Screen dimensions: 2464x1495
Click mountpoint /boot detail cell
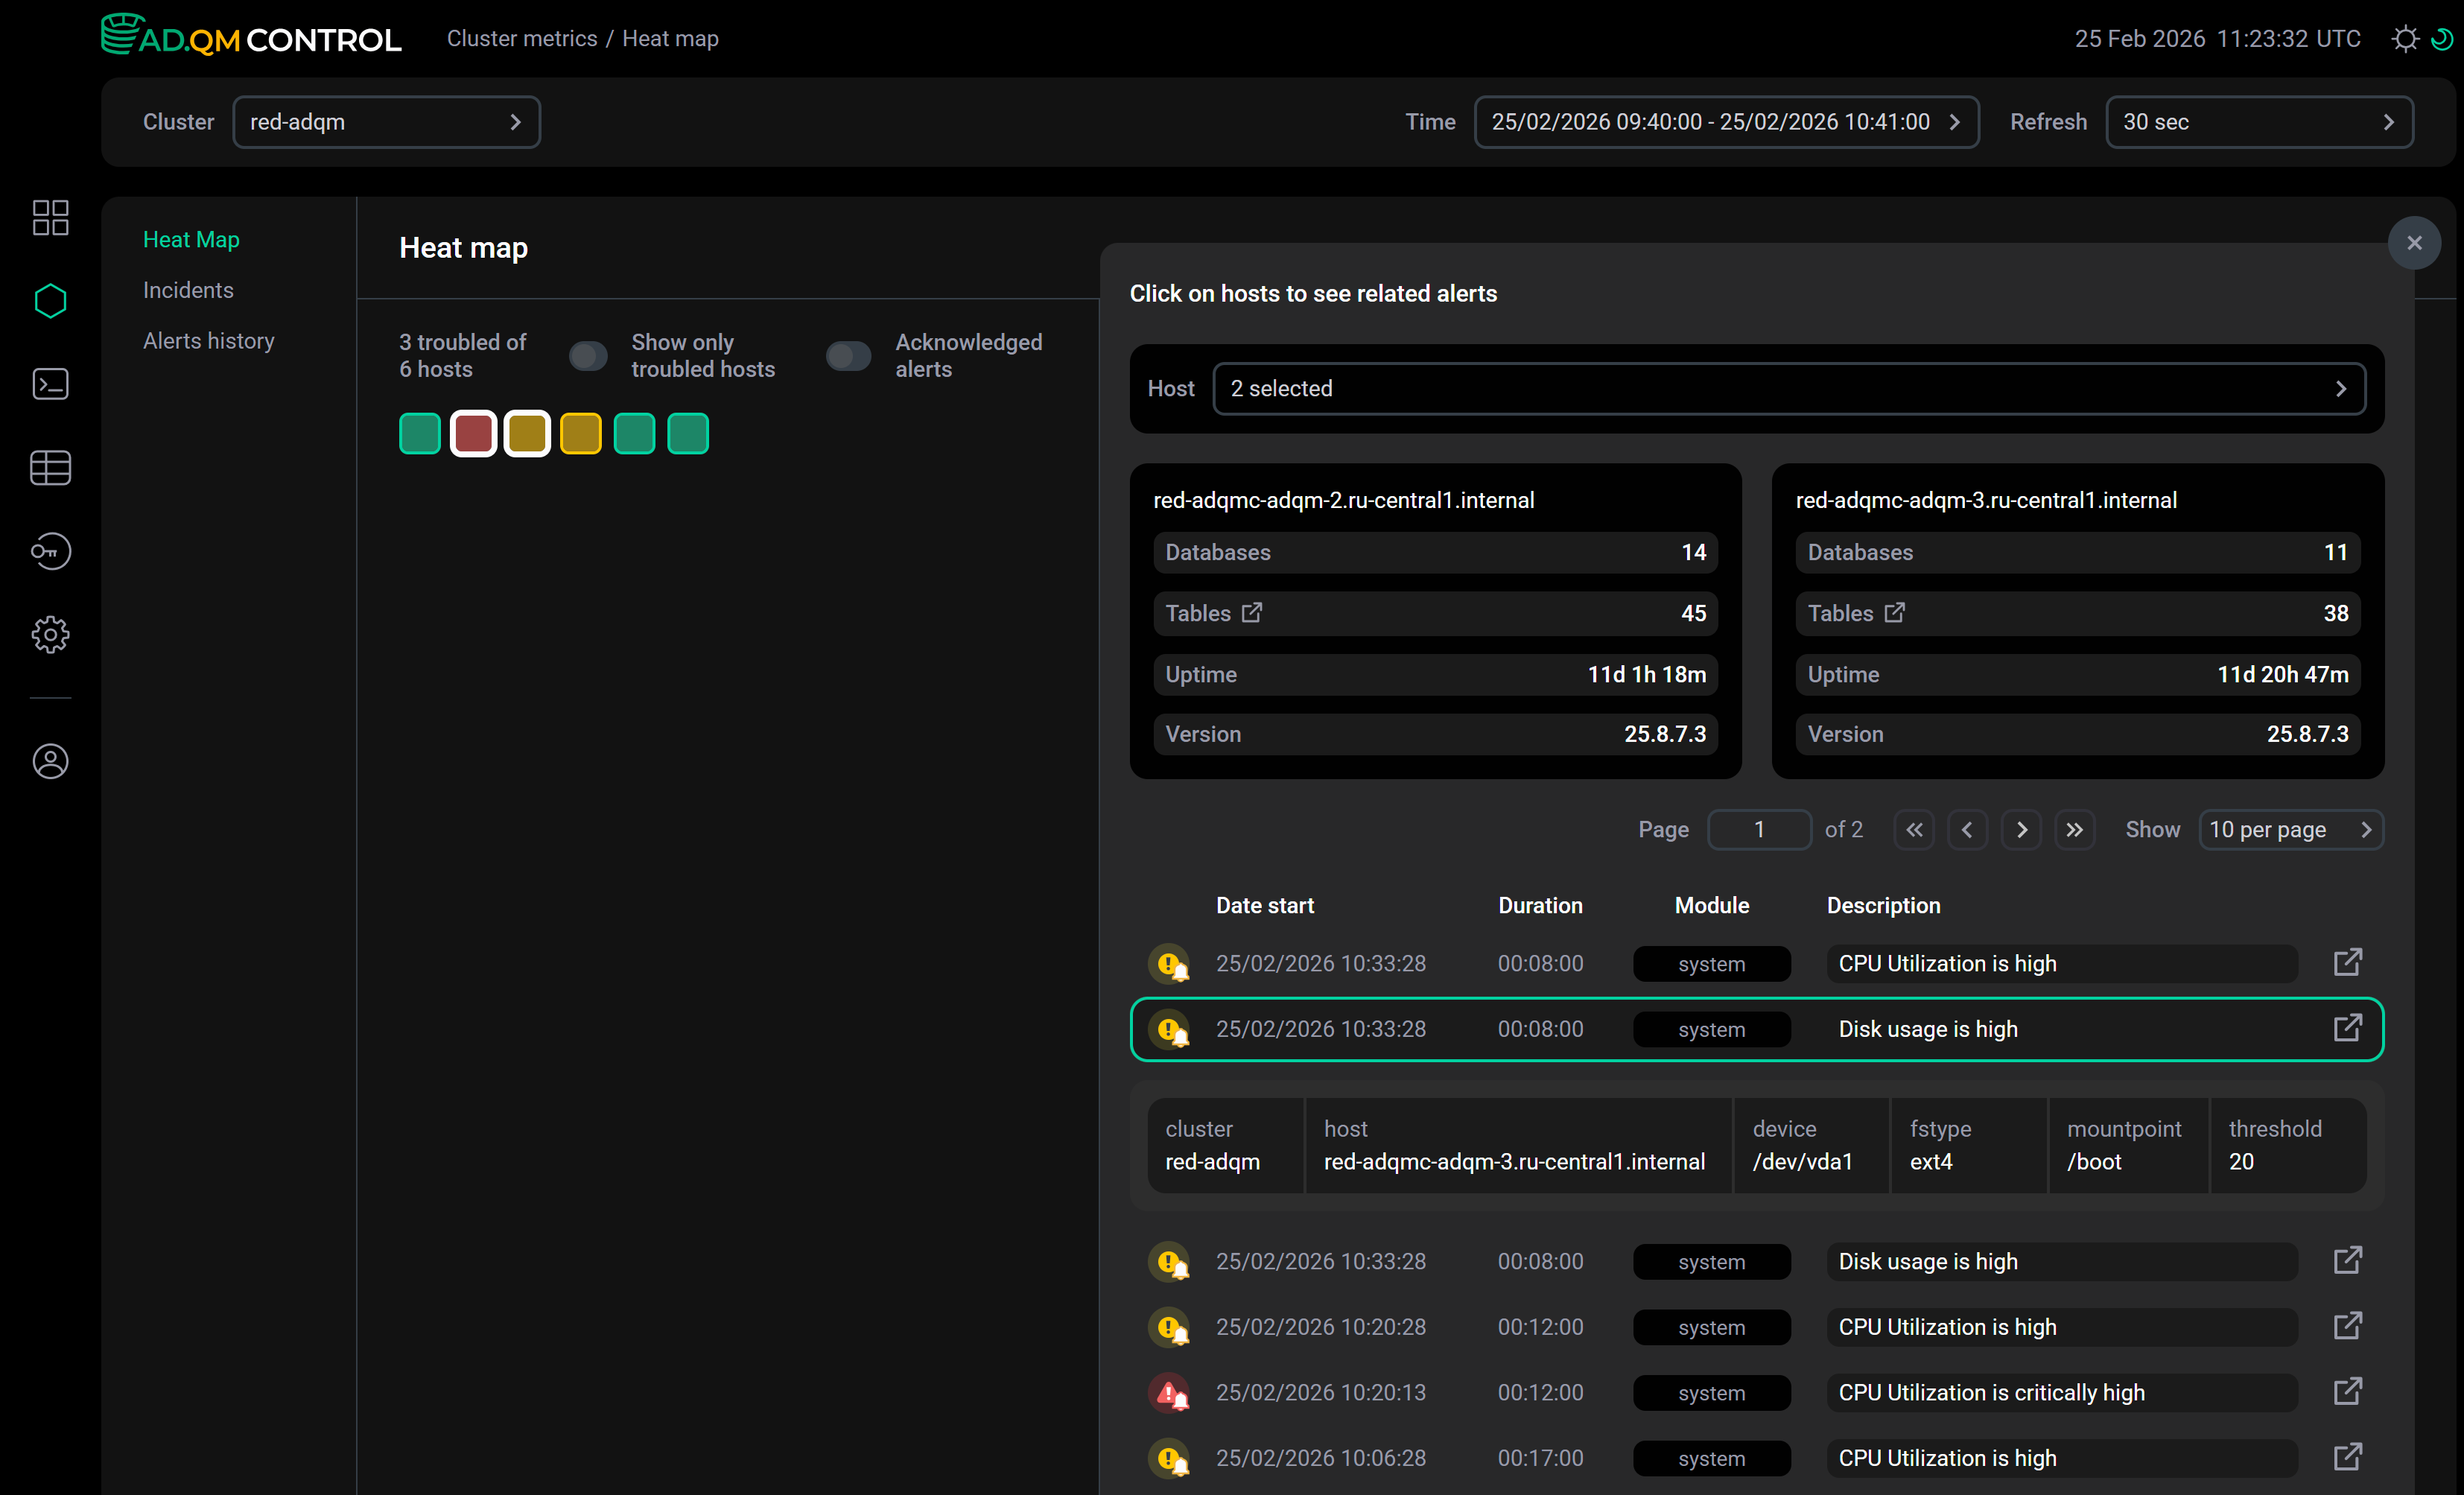2127,1145
